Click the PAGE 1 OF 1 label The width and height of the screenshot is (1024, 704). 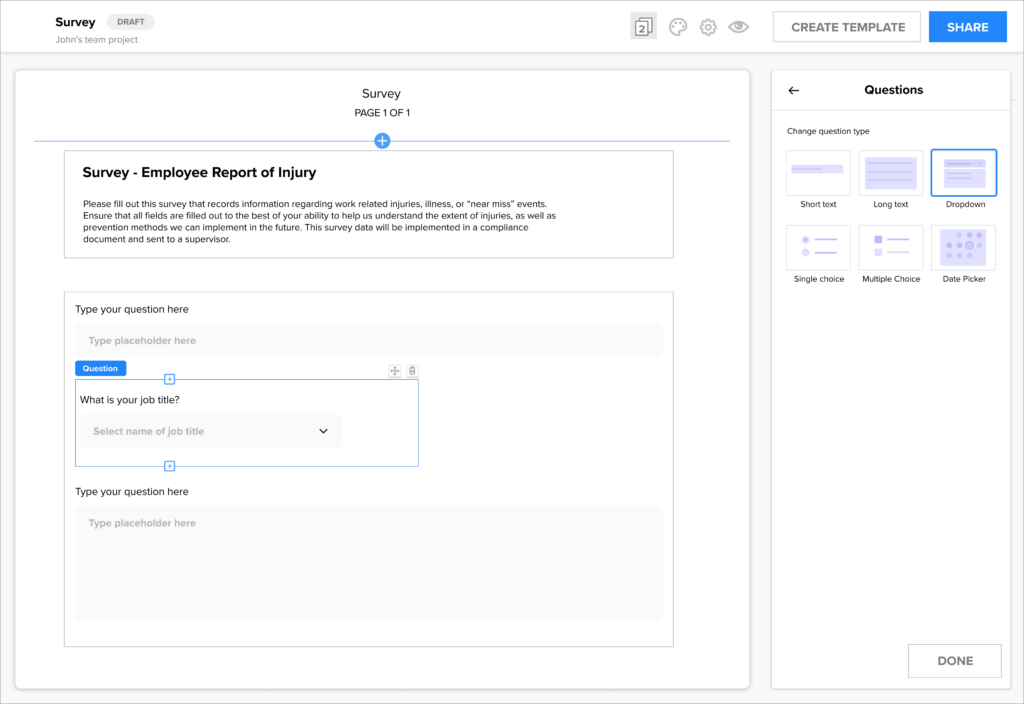[x=382, y=113]
